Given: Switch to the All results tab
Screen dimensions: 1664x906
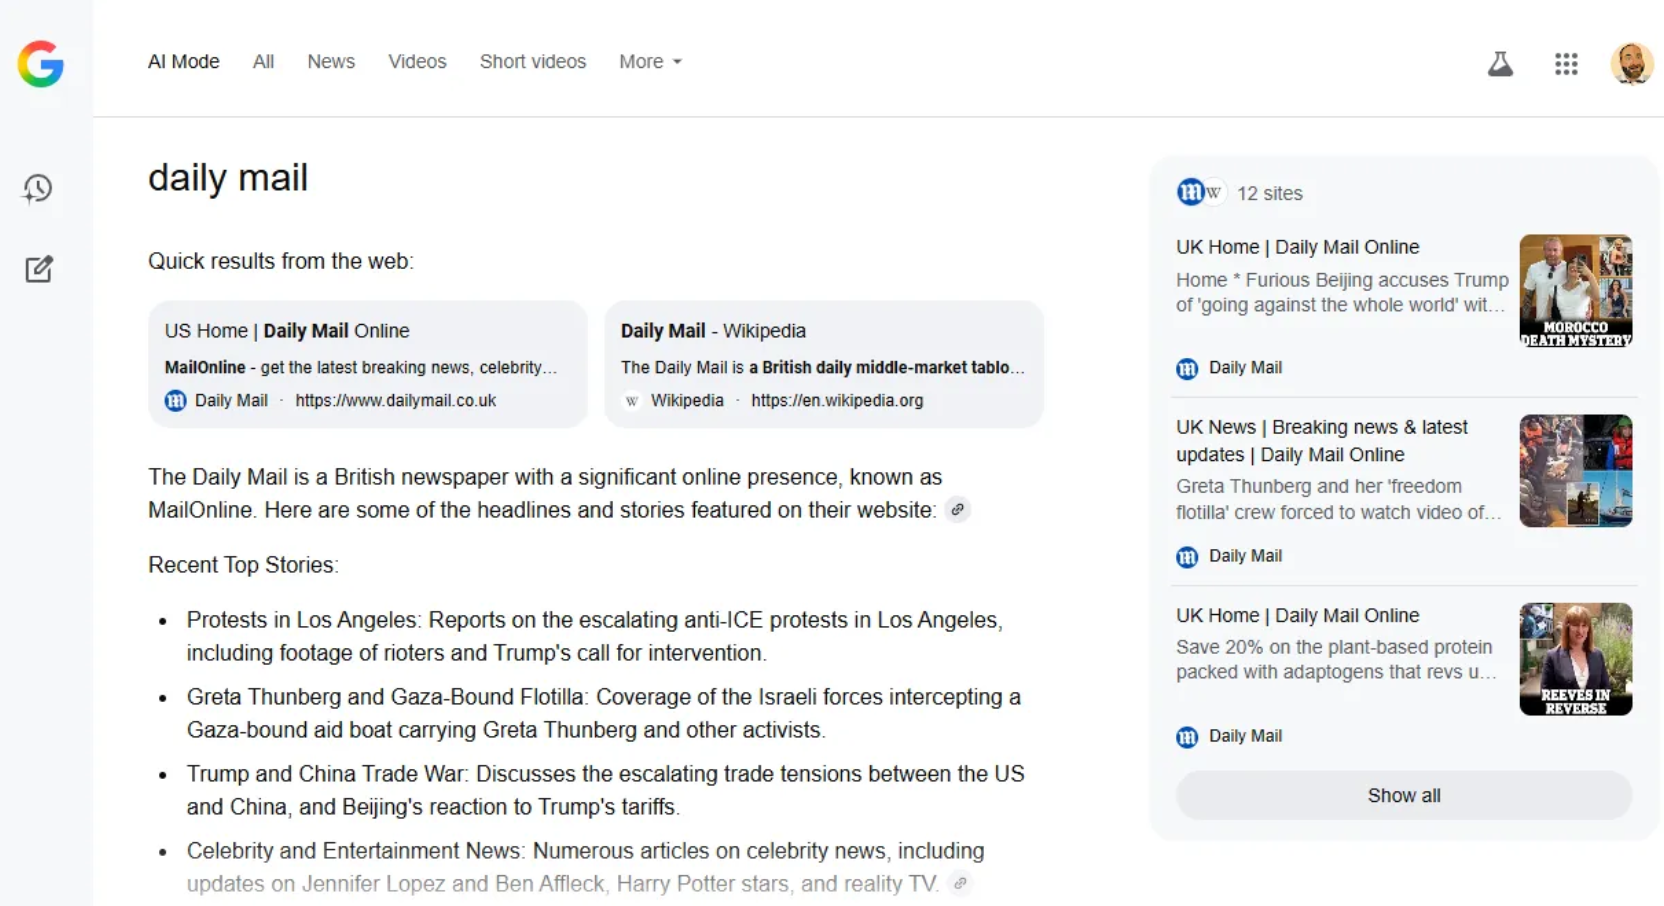Looking at the screenshot, I should point(263,62).
